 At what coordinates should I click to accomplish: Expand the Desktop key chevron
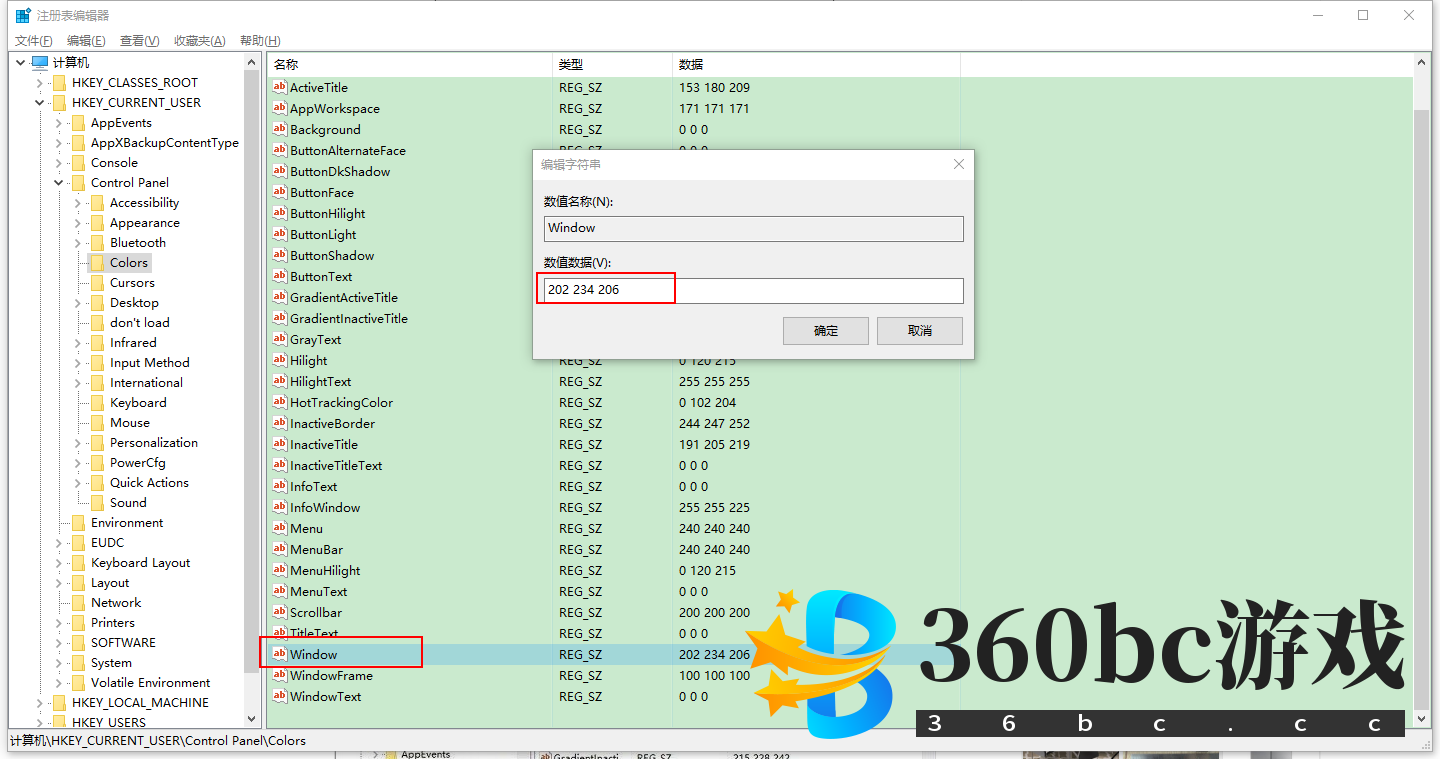point(78,303)
